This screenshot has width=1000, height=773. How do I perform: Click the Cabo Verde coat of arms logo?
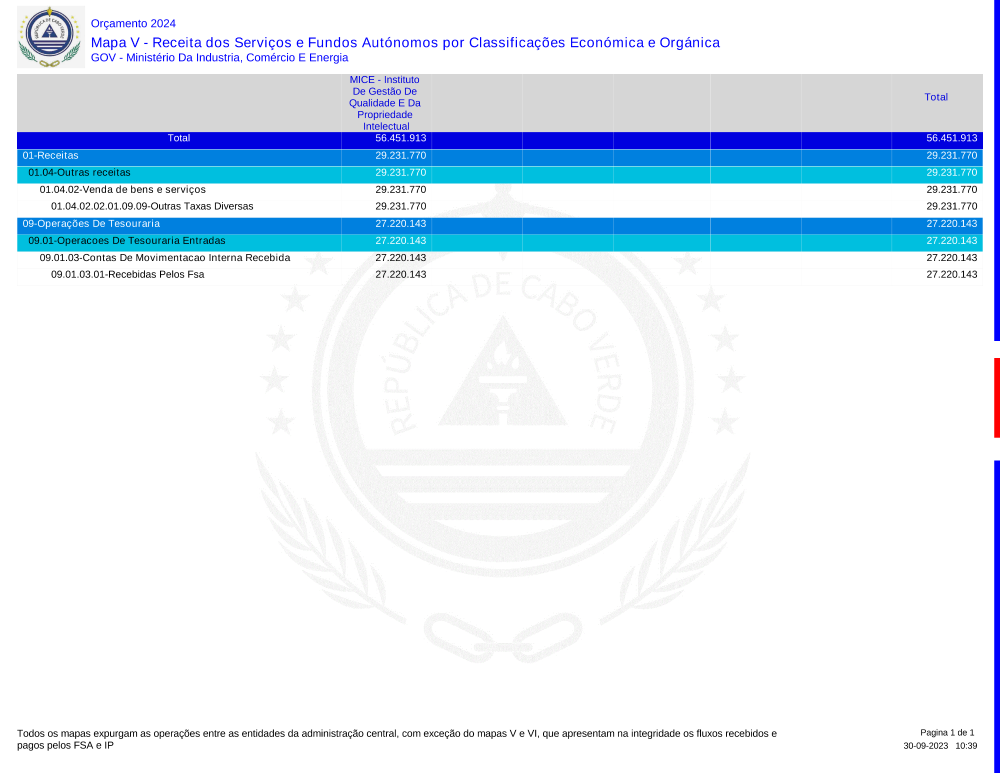(50, 37)
